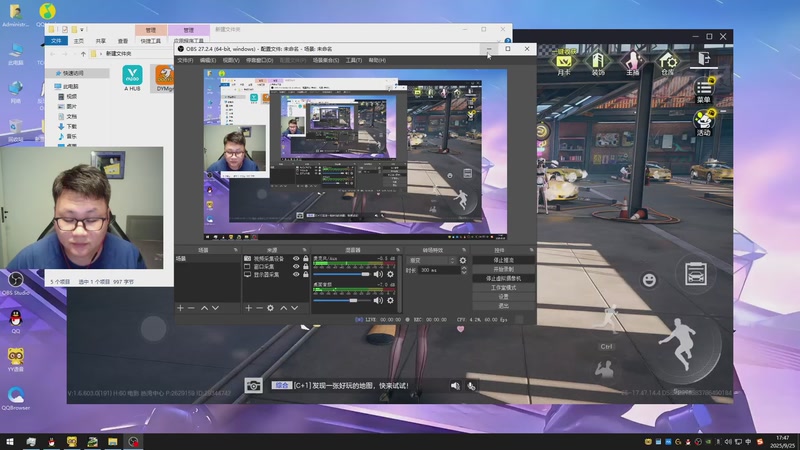Image resolution: width=800 pixels, height=450 pixels.
Task: Remove selected scene with minus icon
Action: 191,308
